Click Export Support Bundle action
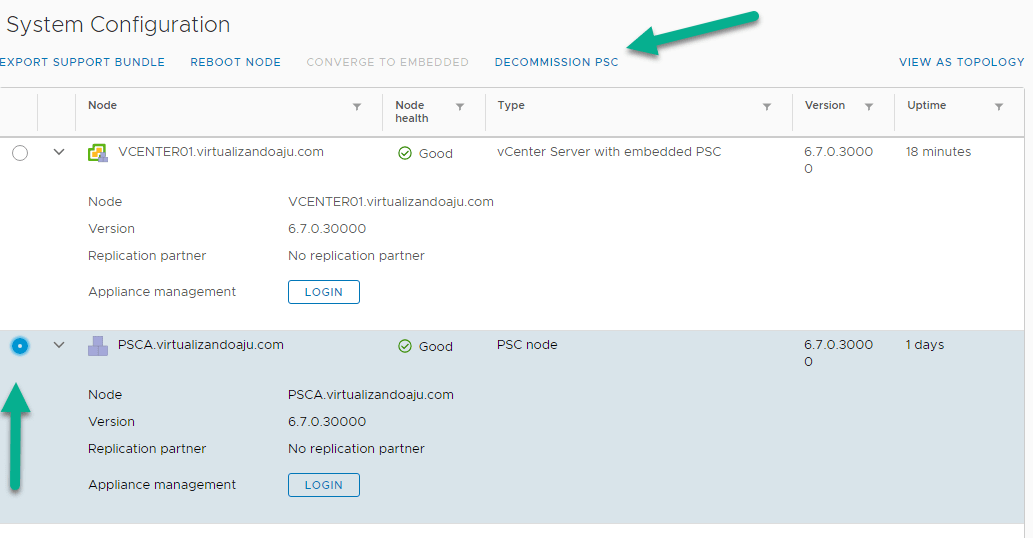The image size is (1033, 538). pos(82,62)
